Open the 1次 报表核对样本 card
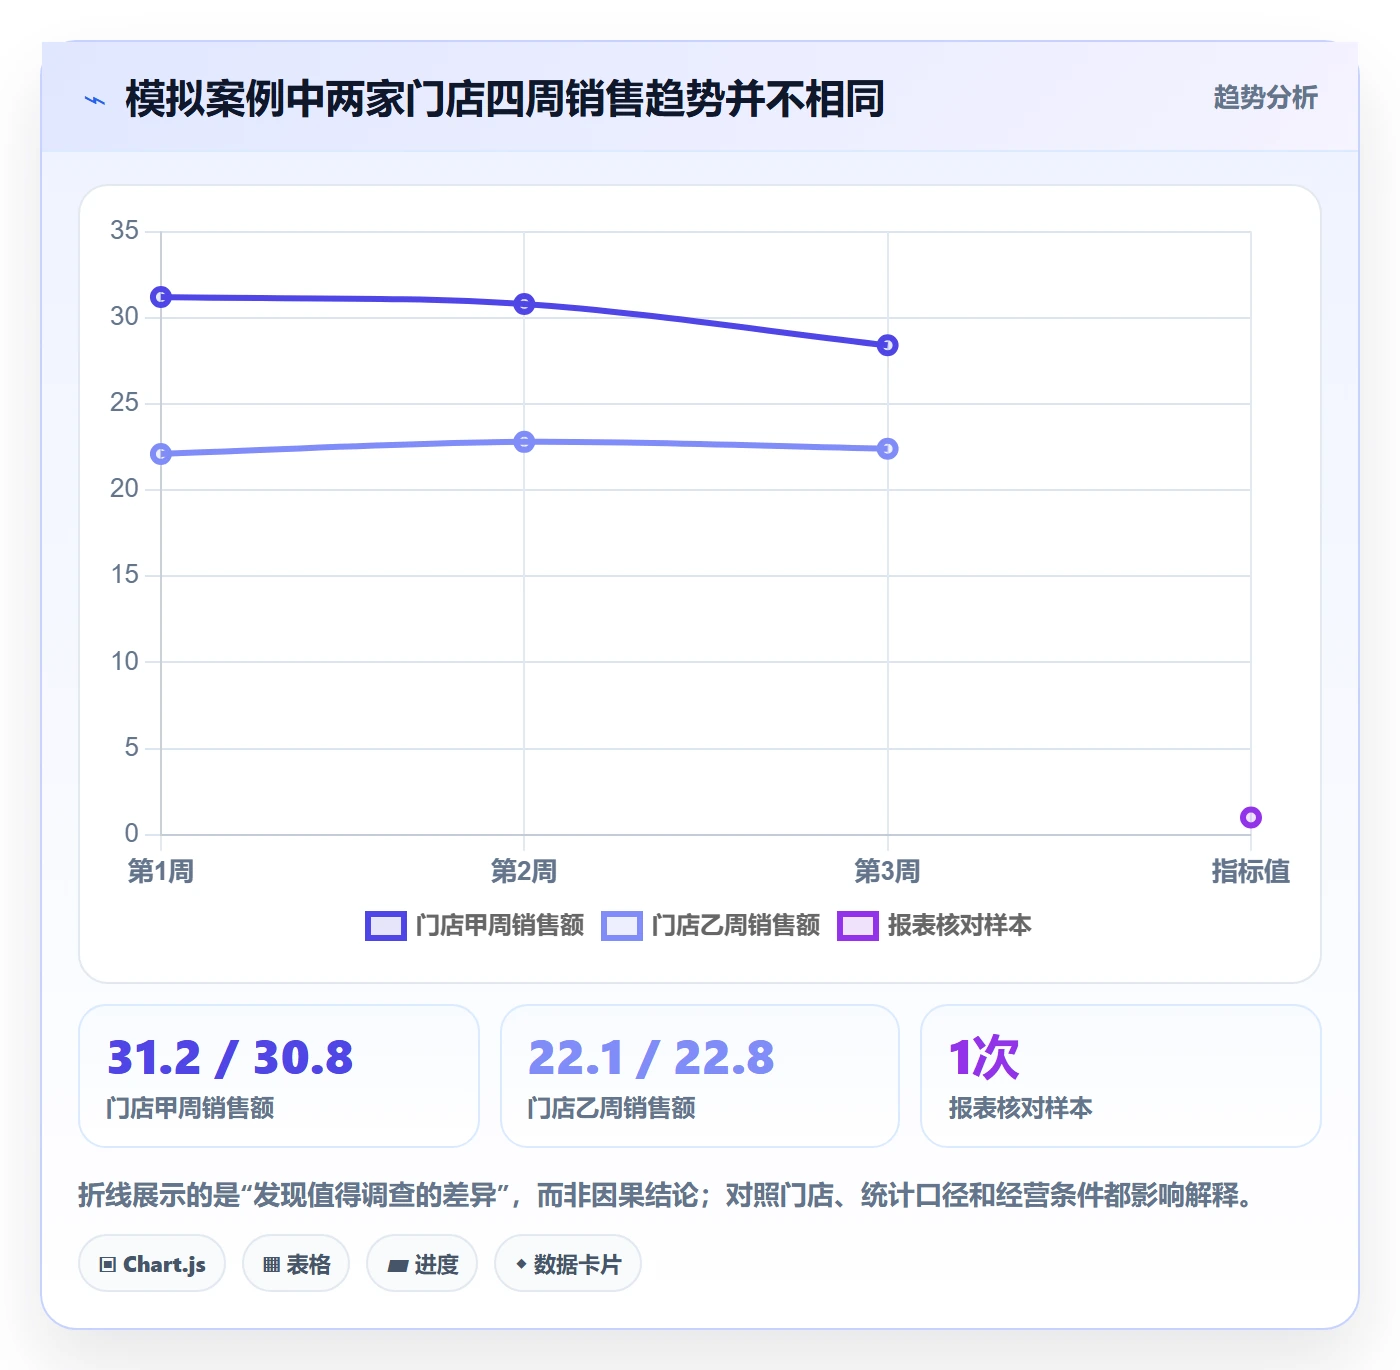The width and height of the screenshot is (1400, 1370). click(1121, 1076)
